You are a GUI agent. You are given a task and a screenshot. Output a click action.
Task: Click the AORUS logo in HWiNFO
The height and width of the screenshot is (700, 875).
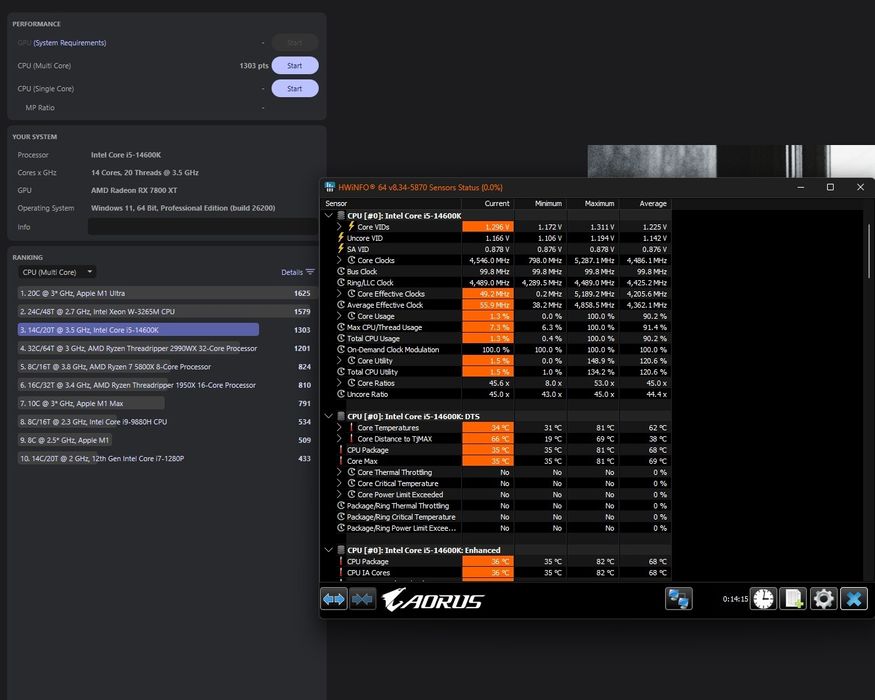pyautogui.click(x=433, y=600)
